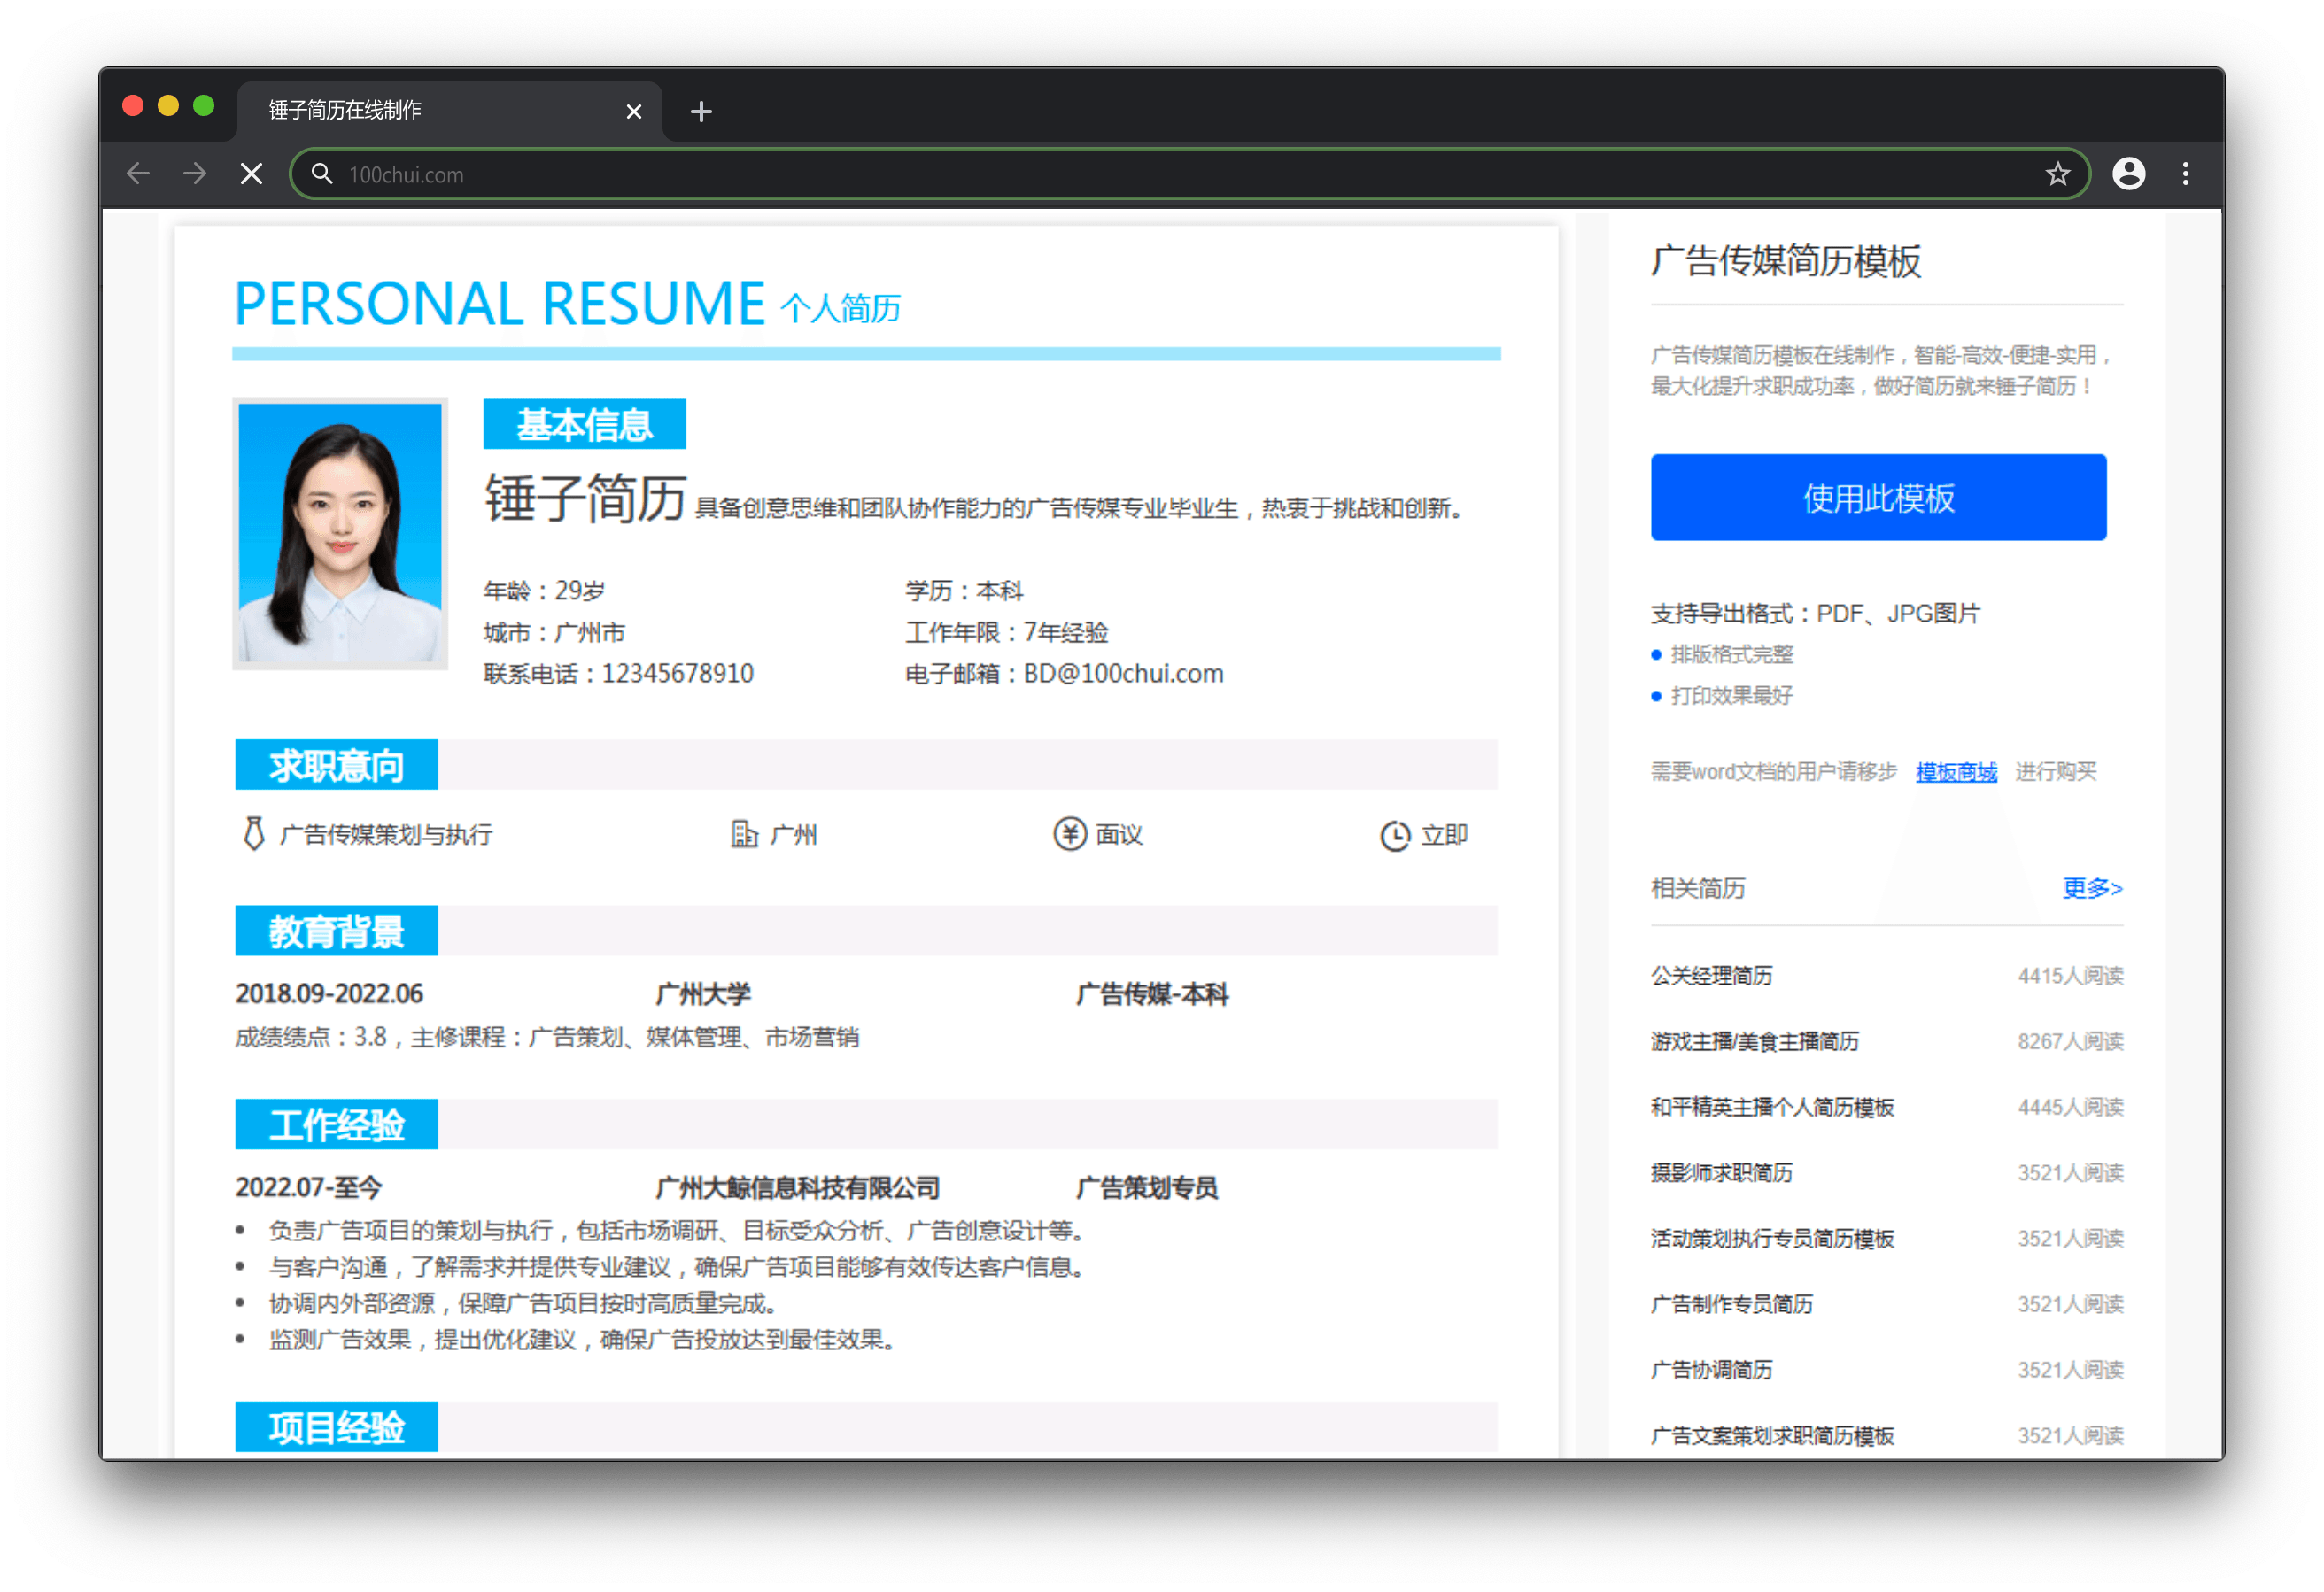The height and width of the screenshot is (1592, 2324).
Task: Click the text 年龄：29岁
Action: click(544, 590)
